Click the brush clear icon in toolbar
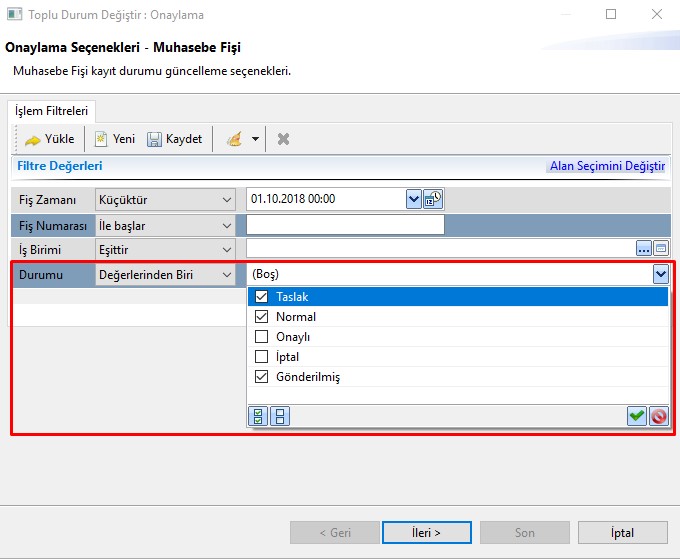This screenshot has width=680, height=559. (x=234, y=139)
